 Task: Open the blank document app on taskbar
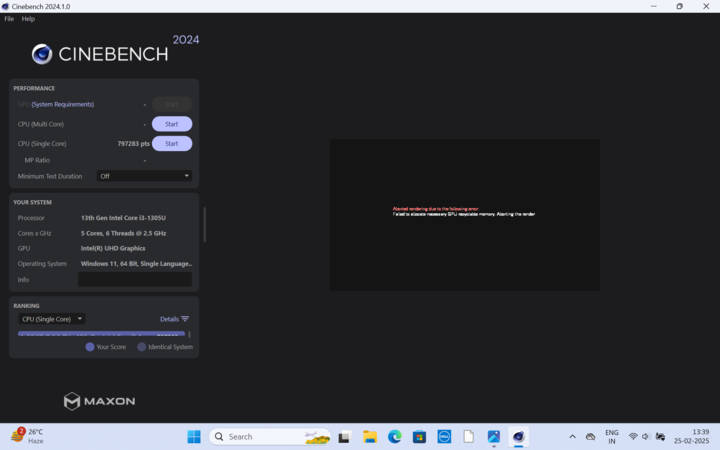[x=469, y=437]
